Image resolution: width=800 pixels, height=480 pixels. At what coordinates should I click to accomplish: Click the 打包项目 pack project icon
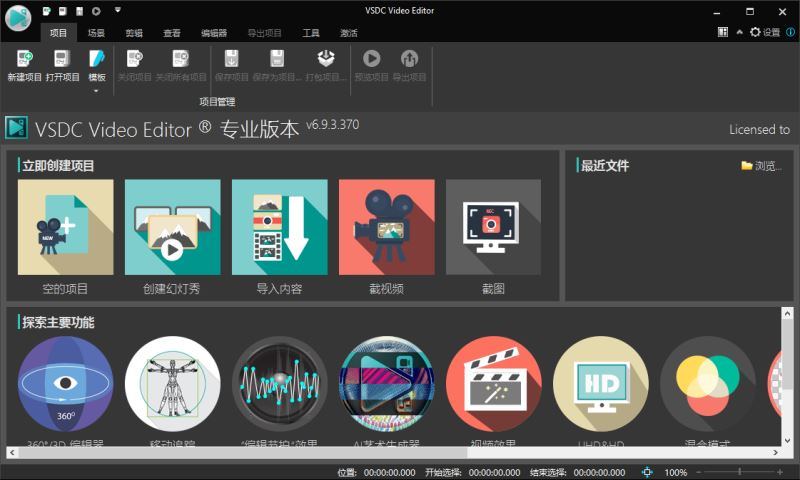pyautogui.click(x=326, y=59)
